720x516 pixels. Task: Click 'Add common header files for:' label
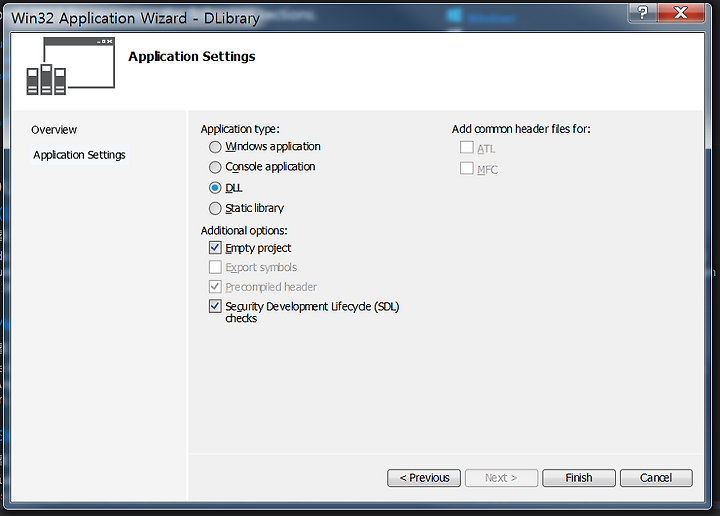tap(521, 129)
